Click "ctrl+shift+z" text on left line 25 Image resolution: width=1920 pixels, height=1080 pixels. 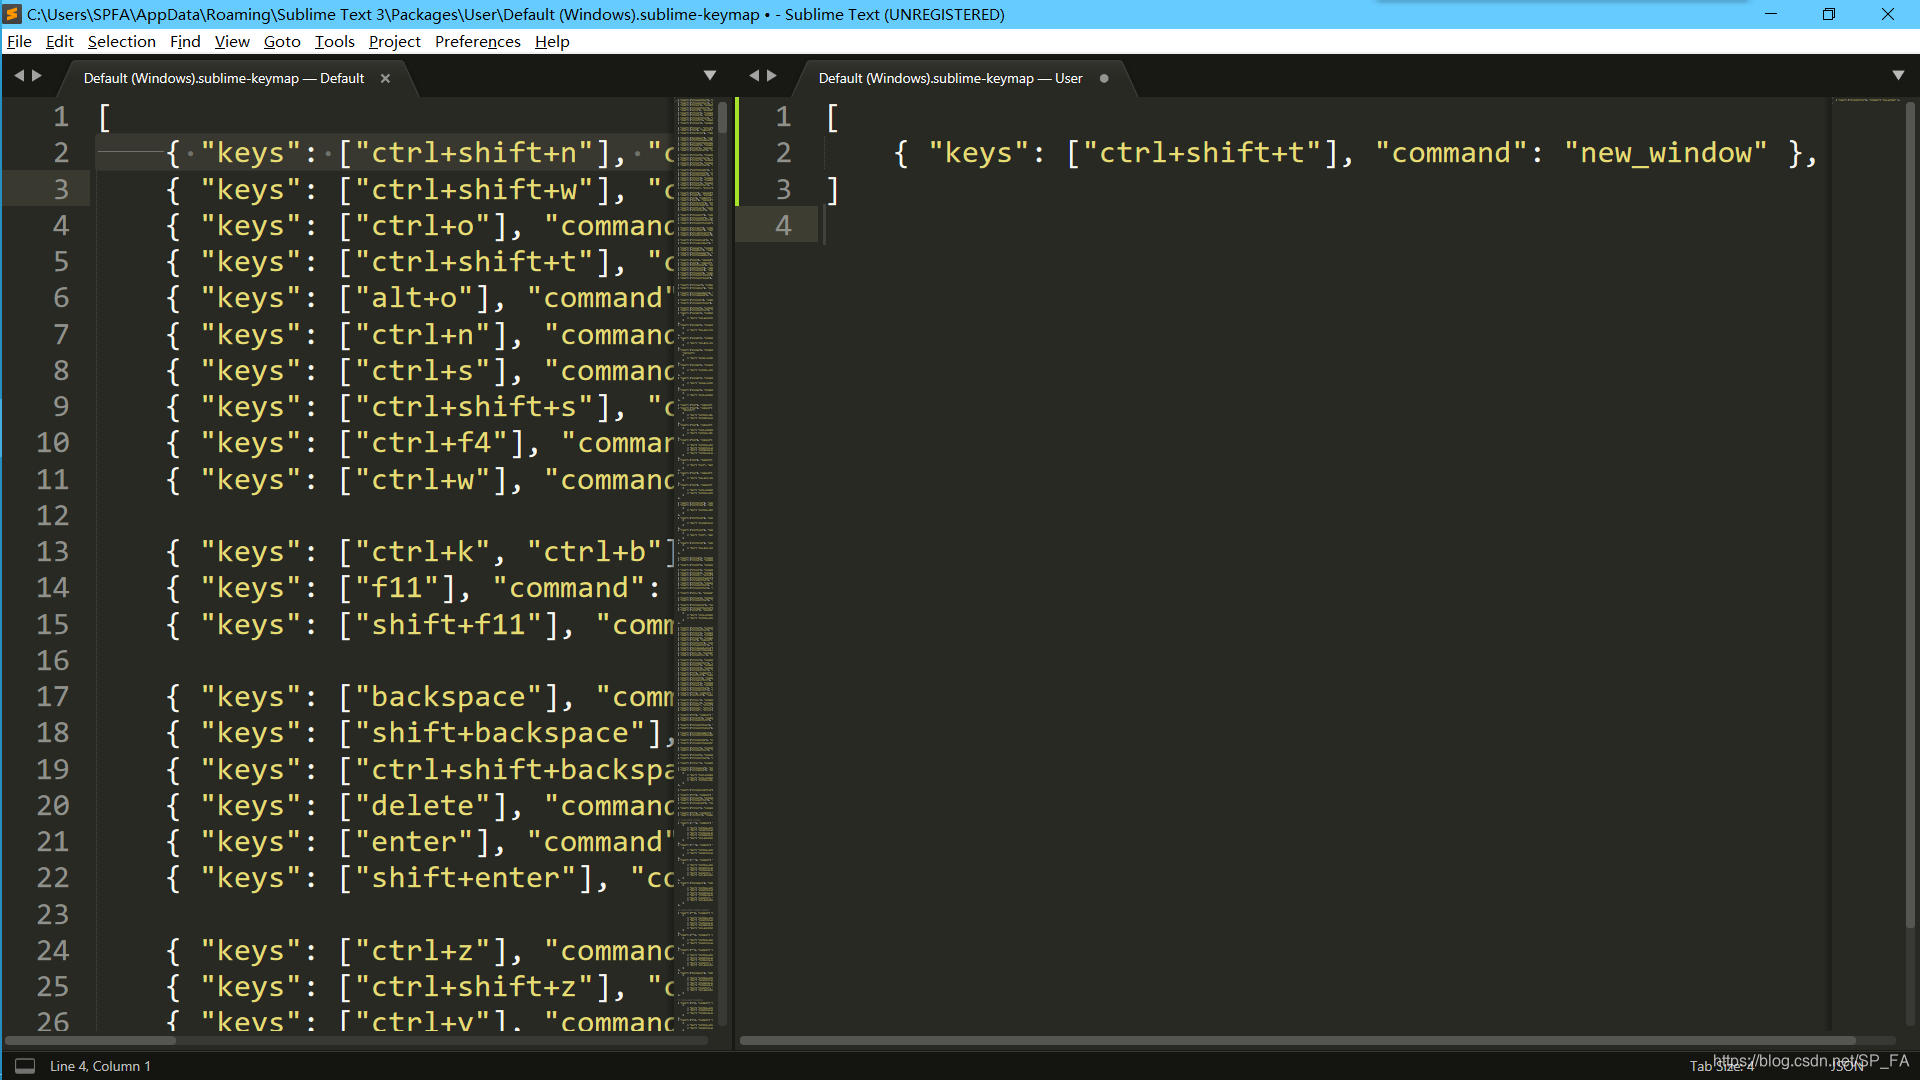(474, 987)
